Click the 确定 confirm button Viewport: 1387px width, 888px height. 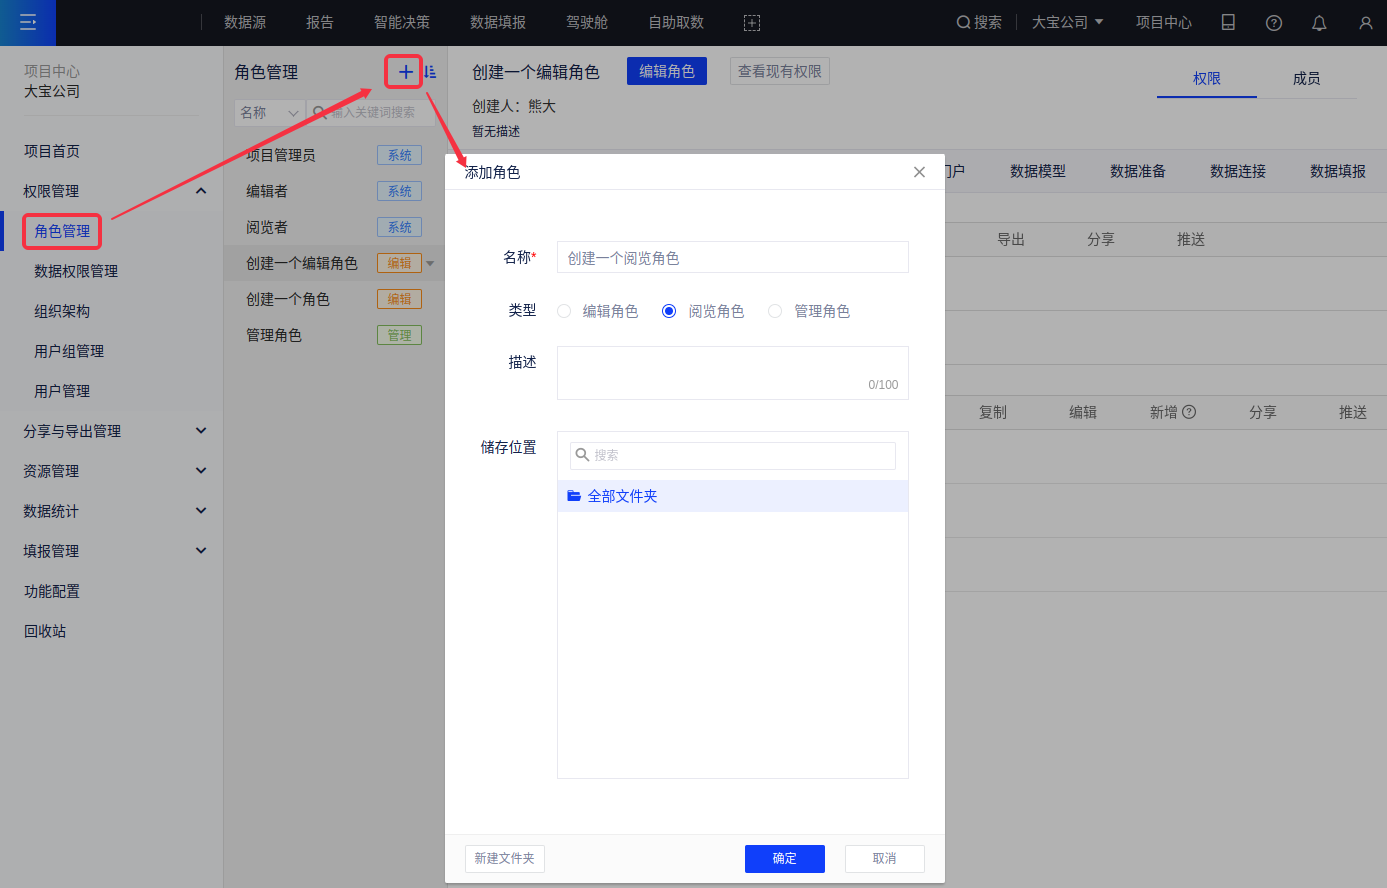(784, 858)
